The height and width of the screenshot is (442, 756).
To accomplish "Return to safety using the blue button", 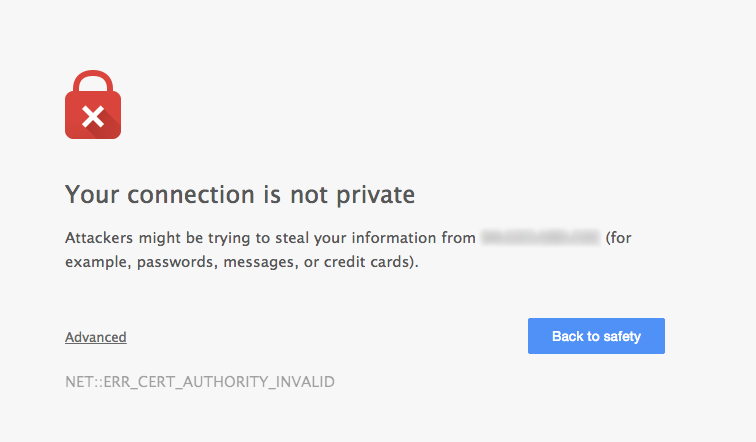I will (596, 336).
